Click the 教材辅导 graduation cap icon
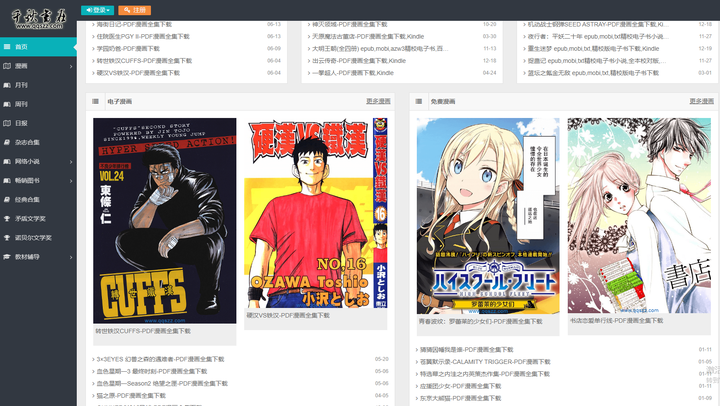The image size is (720, 406). pyautogui.click(x=7, y=257)
